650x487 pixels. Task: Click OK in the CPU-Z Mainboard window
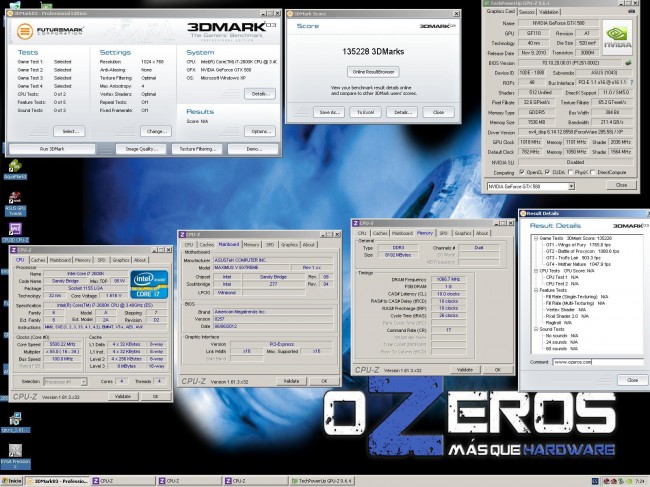point(324,381)
